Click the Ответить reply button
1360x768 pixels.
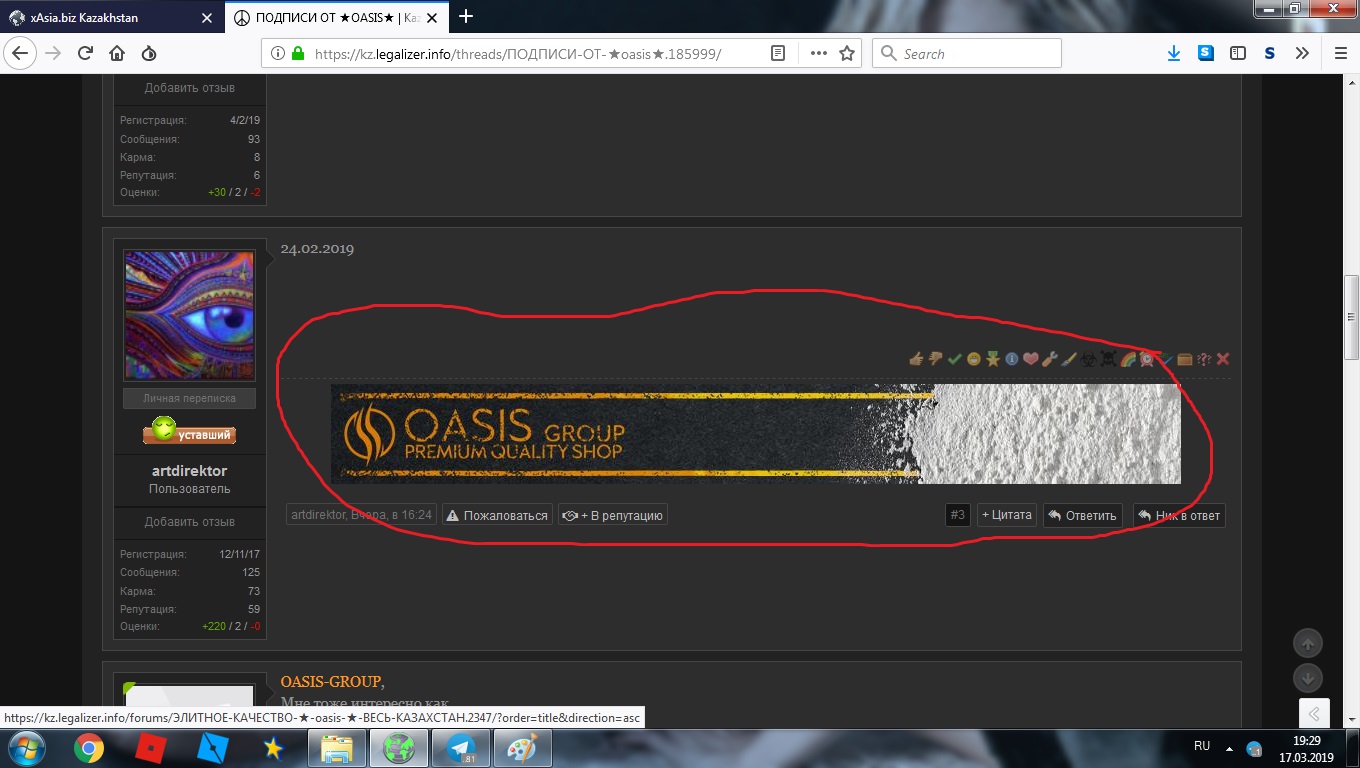tap(1082, 515)
